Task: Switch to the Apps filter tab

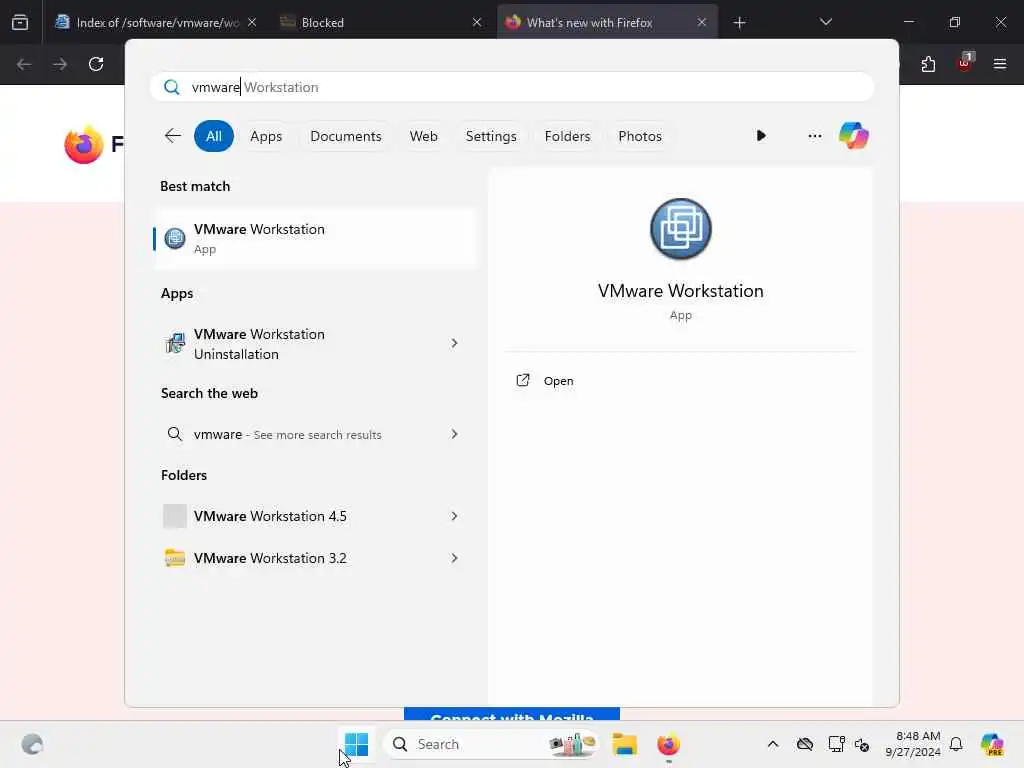Action: point(266,136)
